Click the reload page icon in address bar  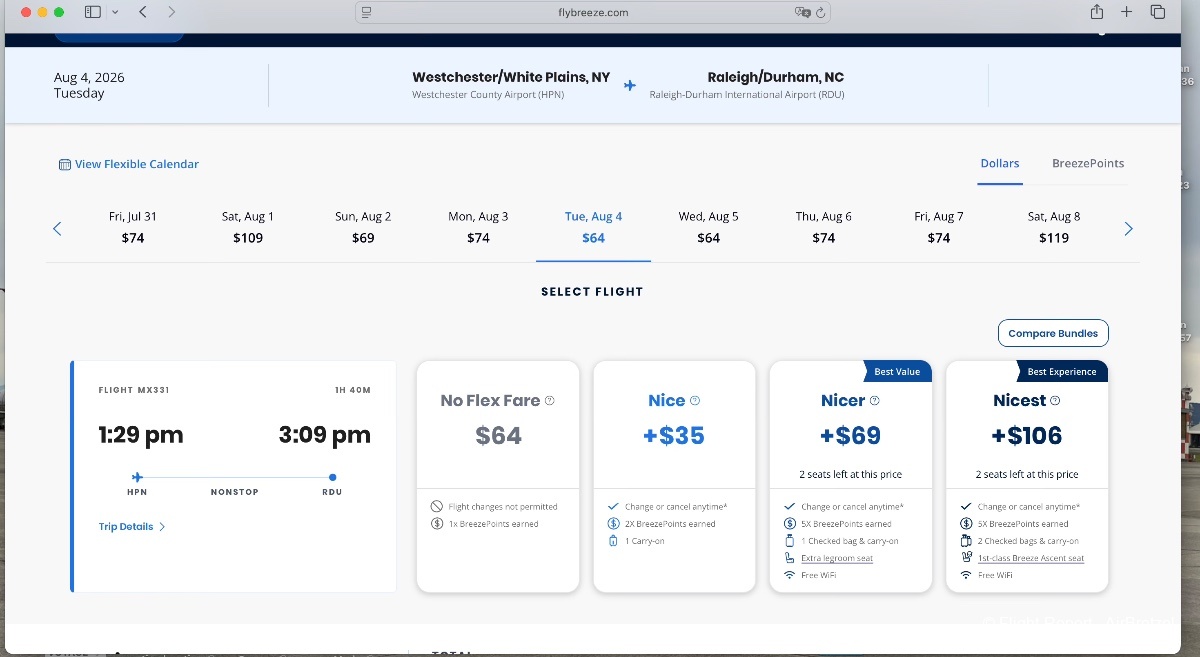click(x=820, y=13)
